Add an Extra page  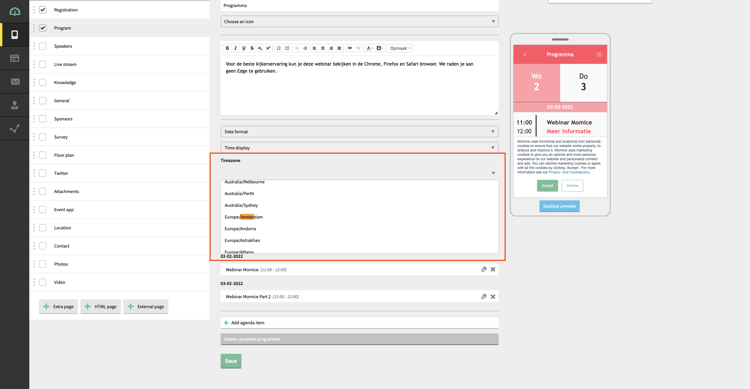tap(58, 307)
